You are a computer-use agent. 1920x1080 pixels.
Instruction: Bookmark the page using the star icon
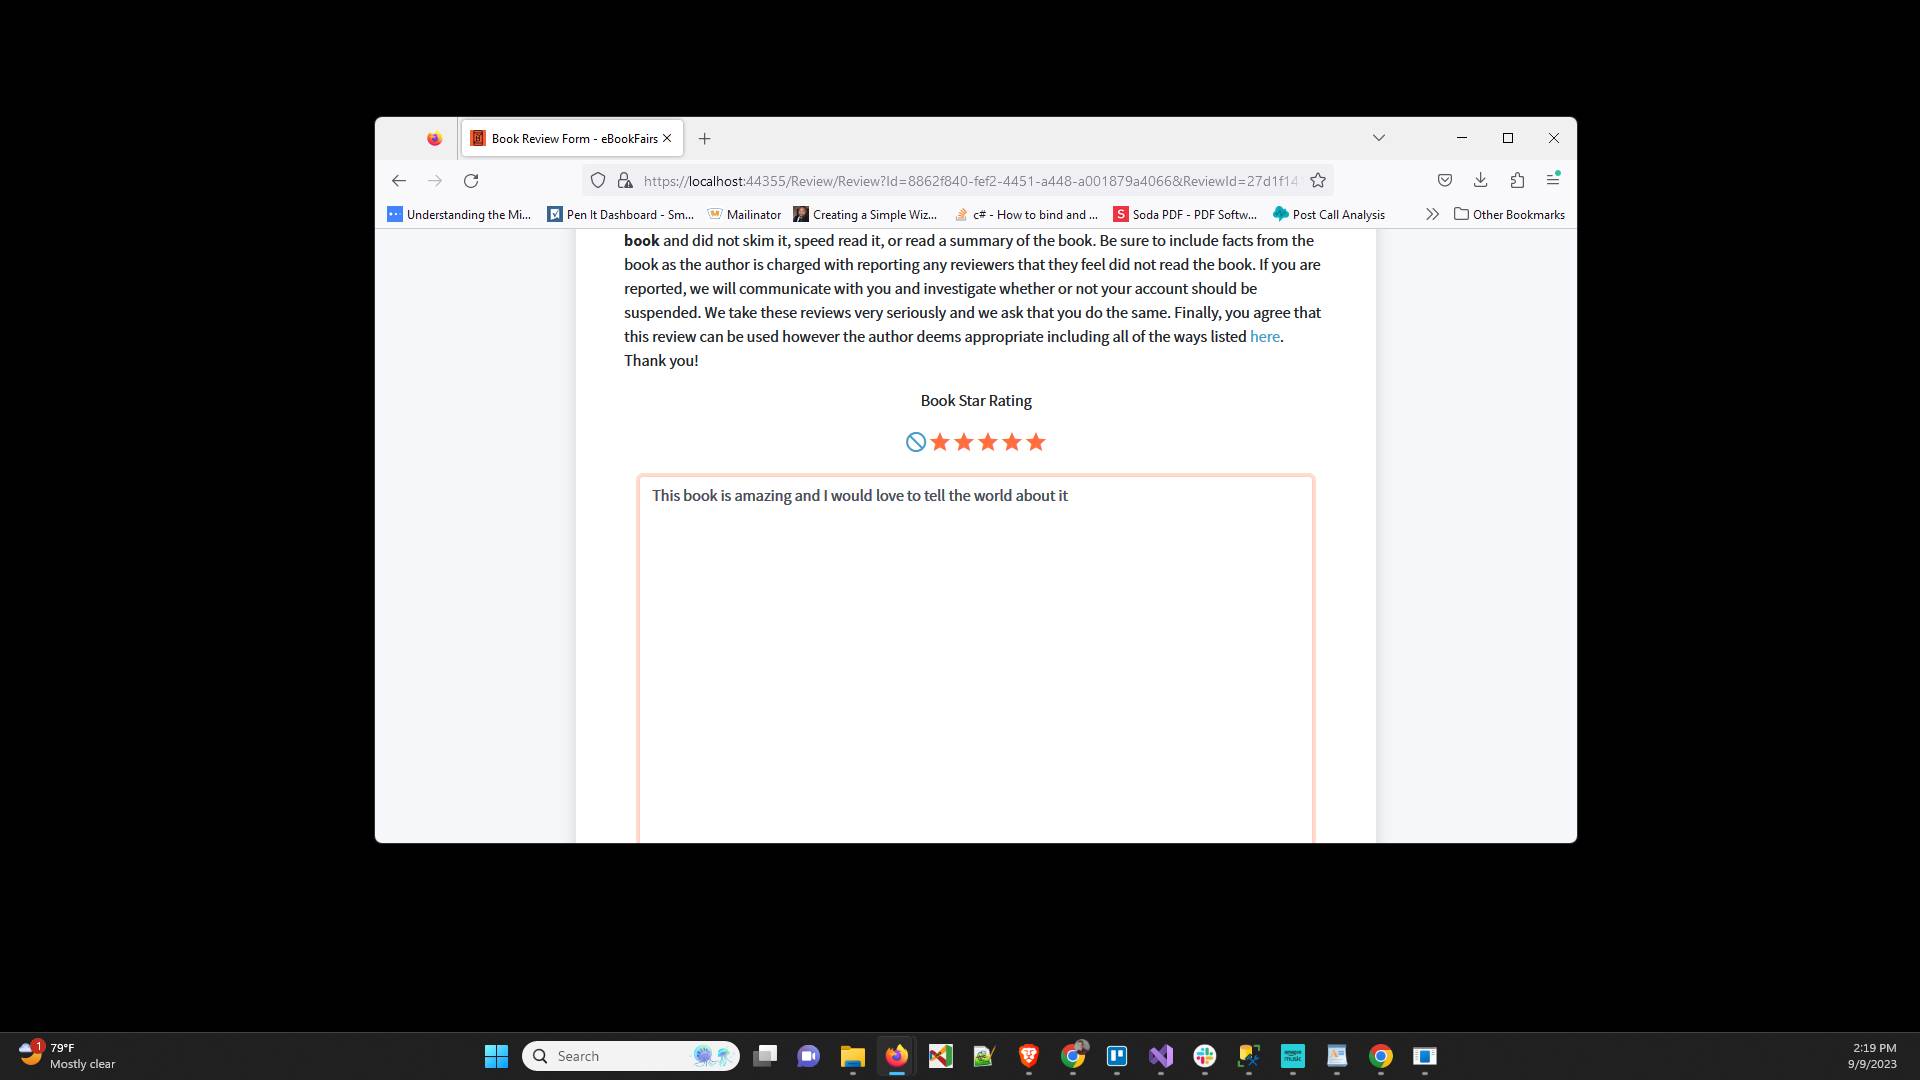click(x=1317, y=180)
